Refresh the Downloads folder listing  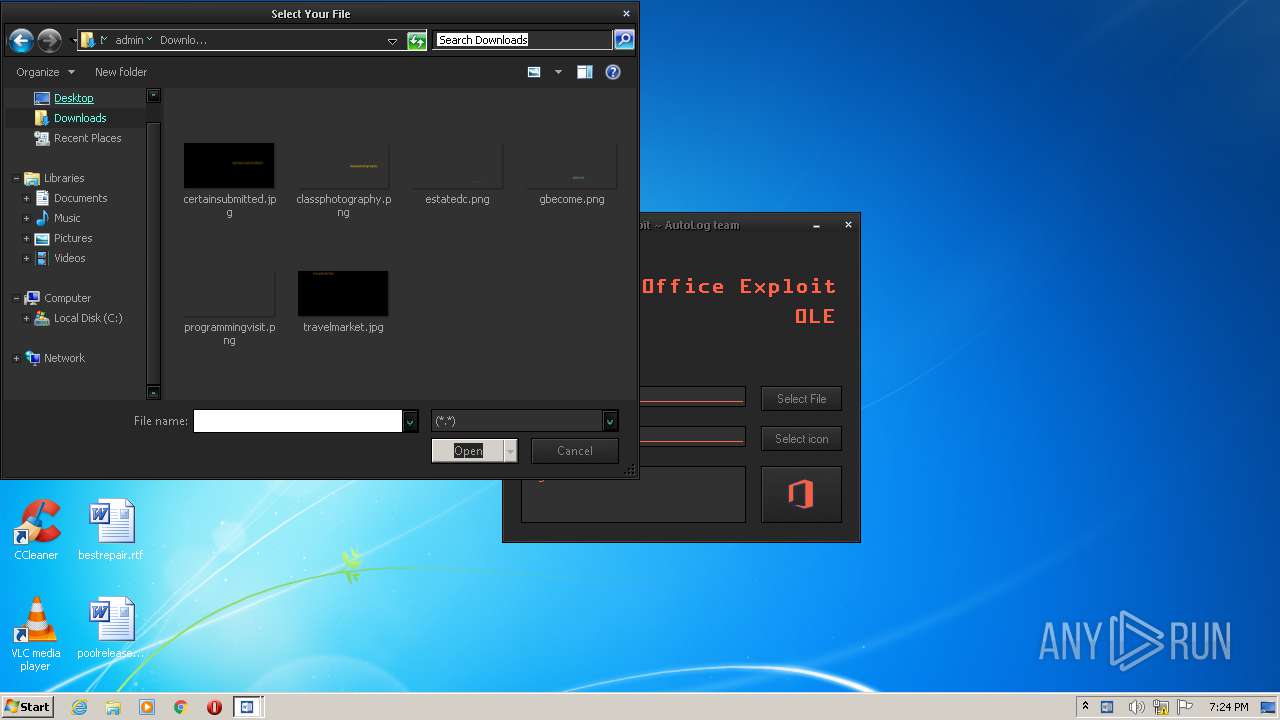[x=417, y=40]
